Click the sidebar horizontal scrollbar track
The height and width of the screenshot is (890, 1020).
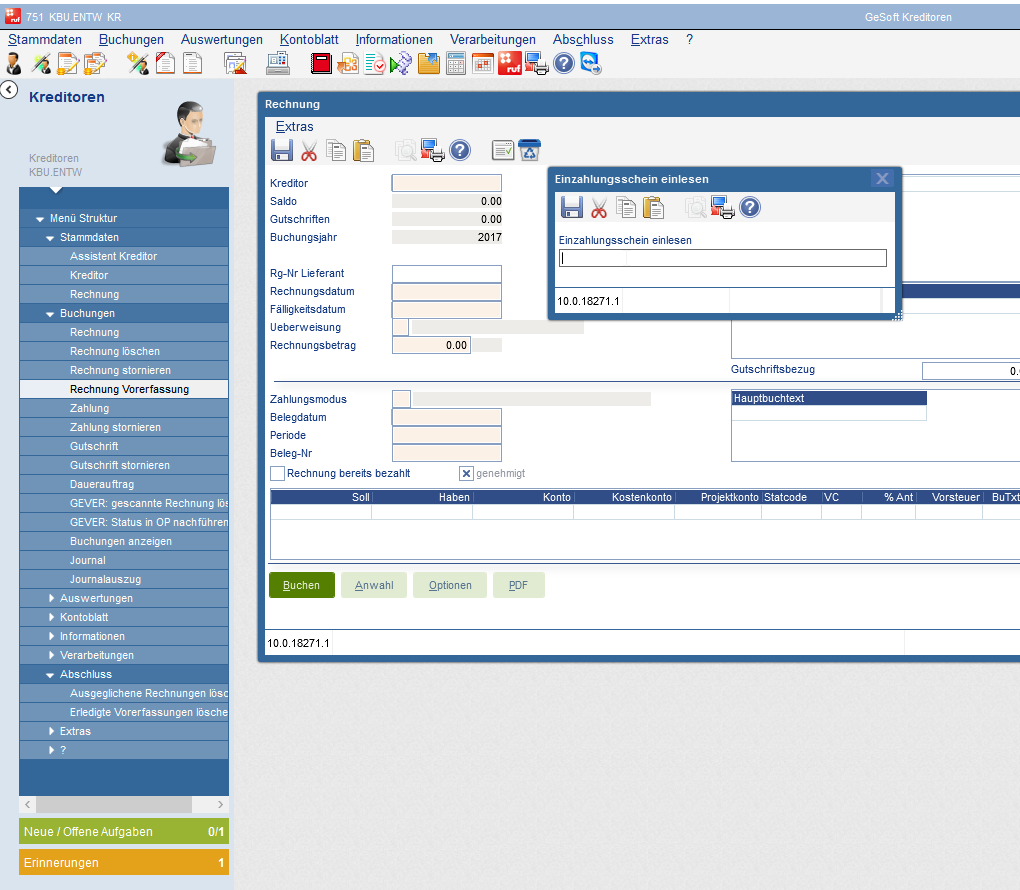[x=124, y=805]
